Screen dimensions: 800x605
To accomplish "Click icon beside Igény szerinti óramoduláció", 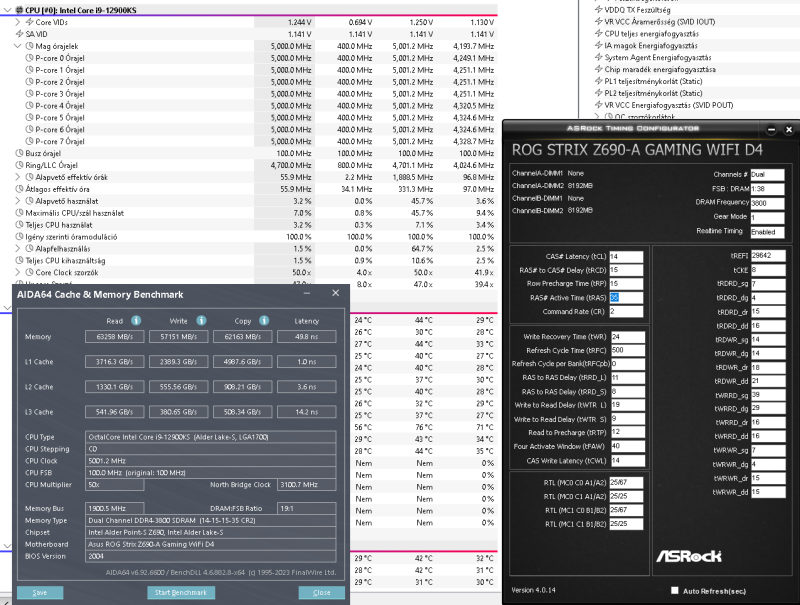I will click(19, 237).
